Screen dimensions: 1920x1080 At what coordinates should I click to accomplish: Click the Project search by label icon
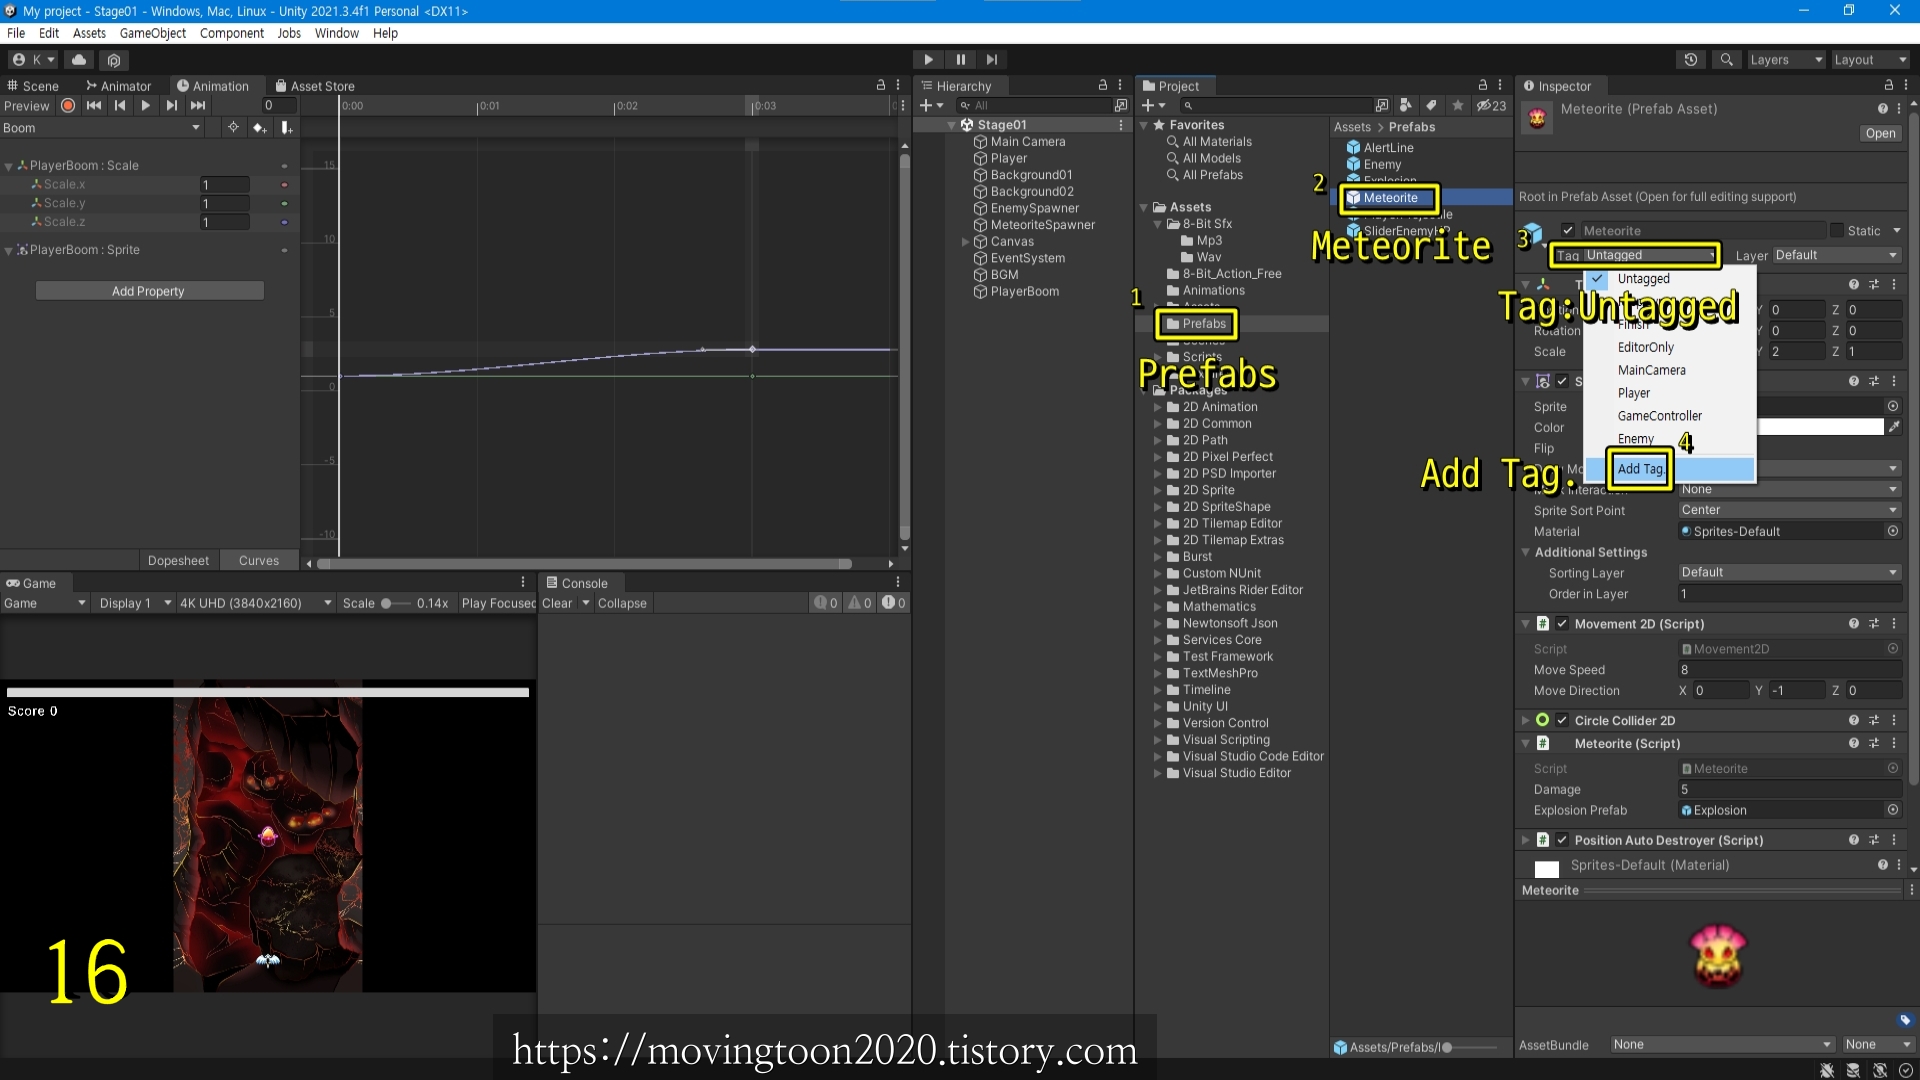[x=1431, y=105]
